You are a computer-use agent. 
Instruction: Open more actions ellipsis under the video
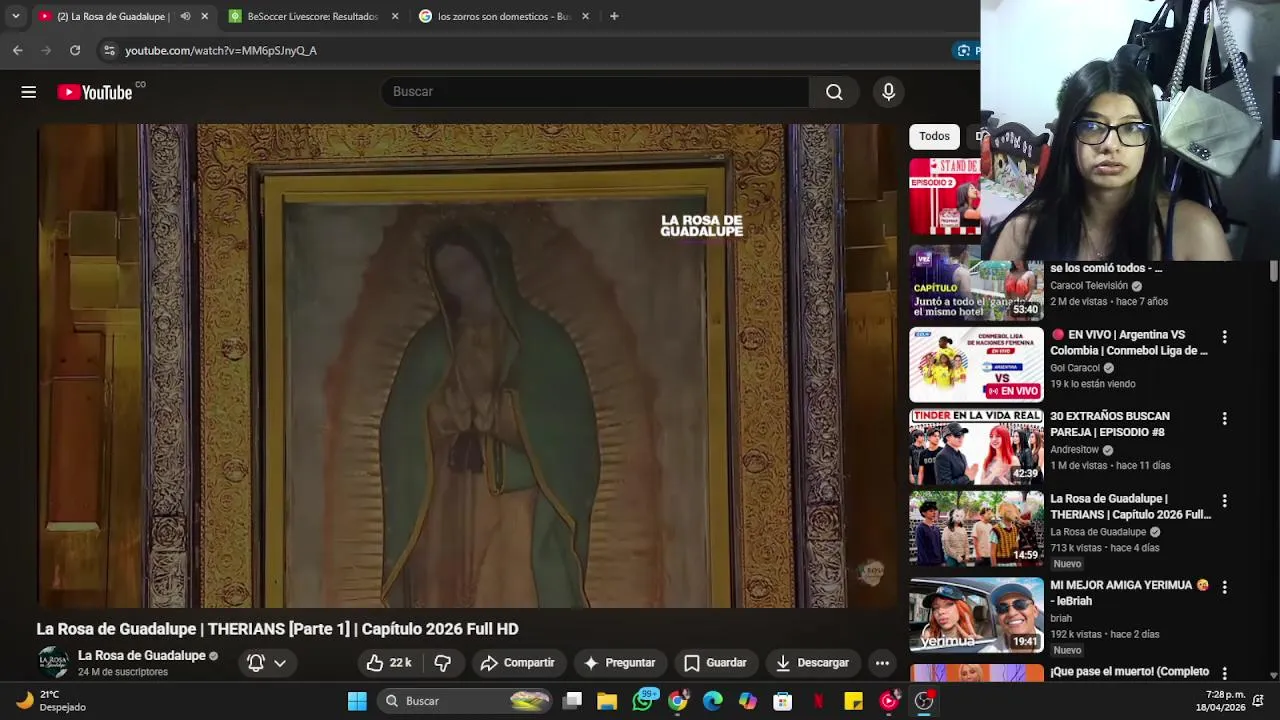[882, 663]
